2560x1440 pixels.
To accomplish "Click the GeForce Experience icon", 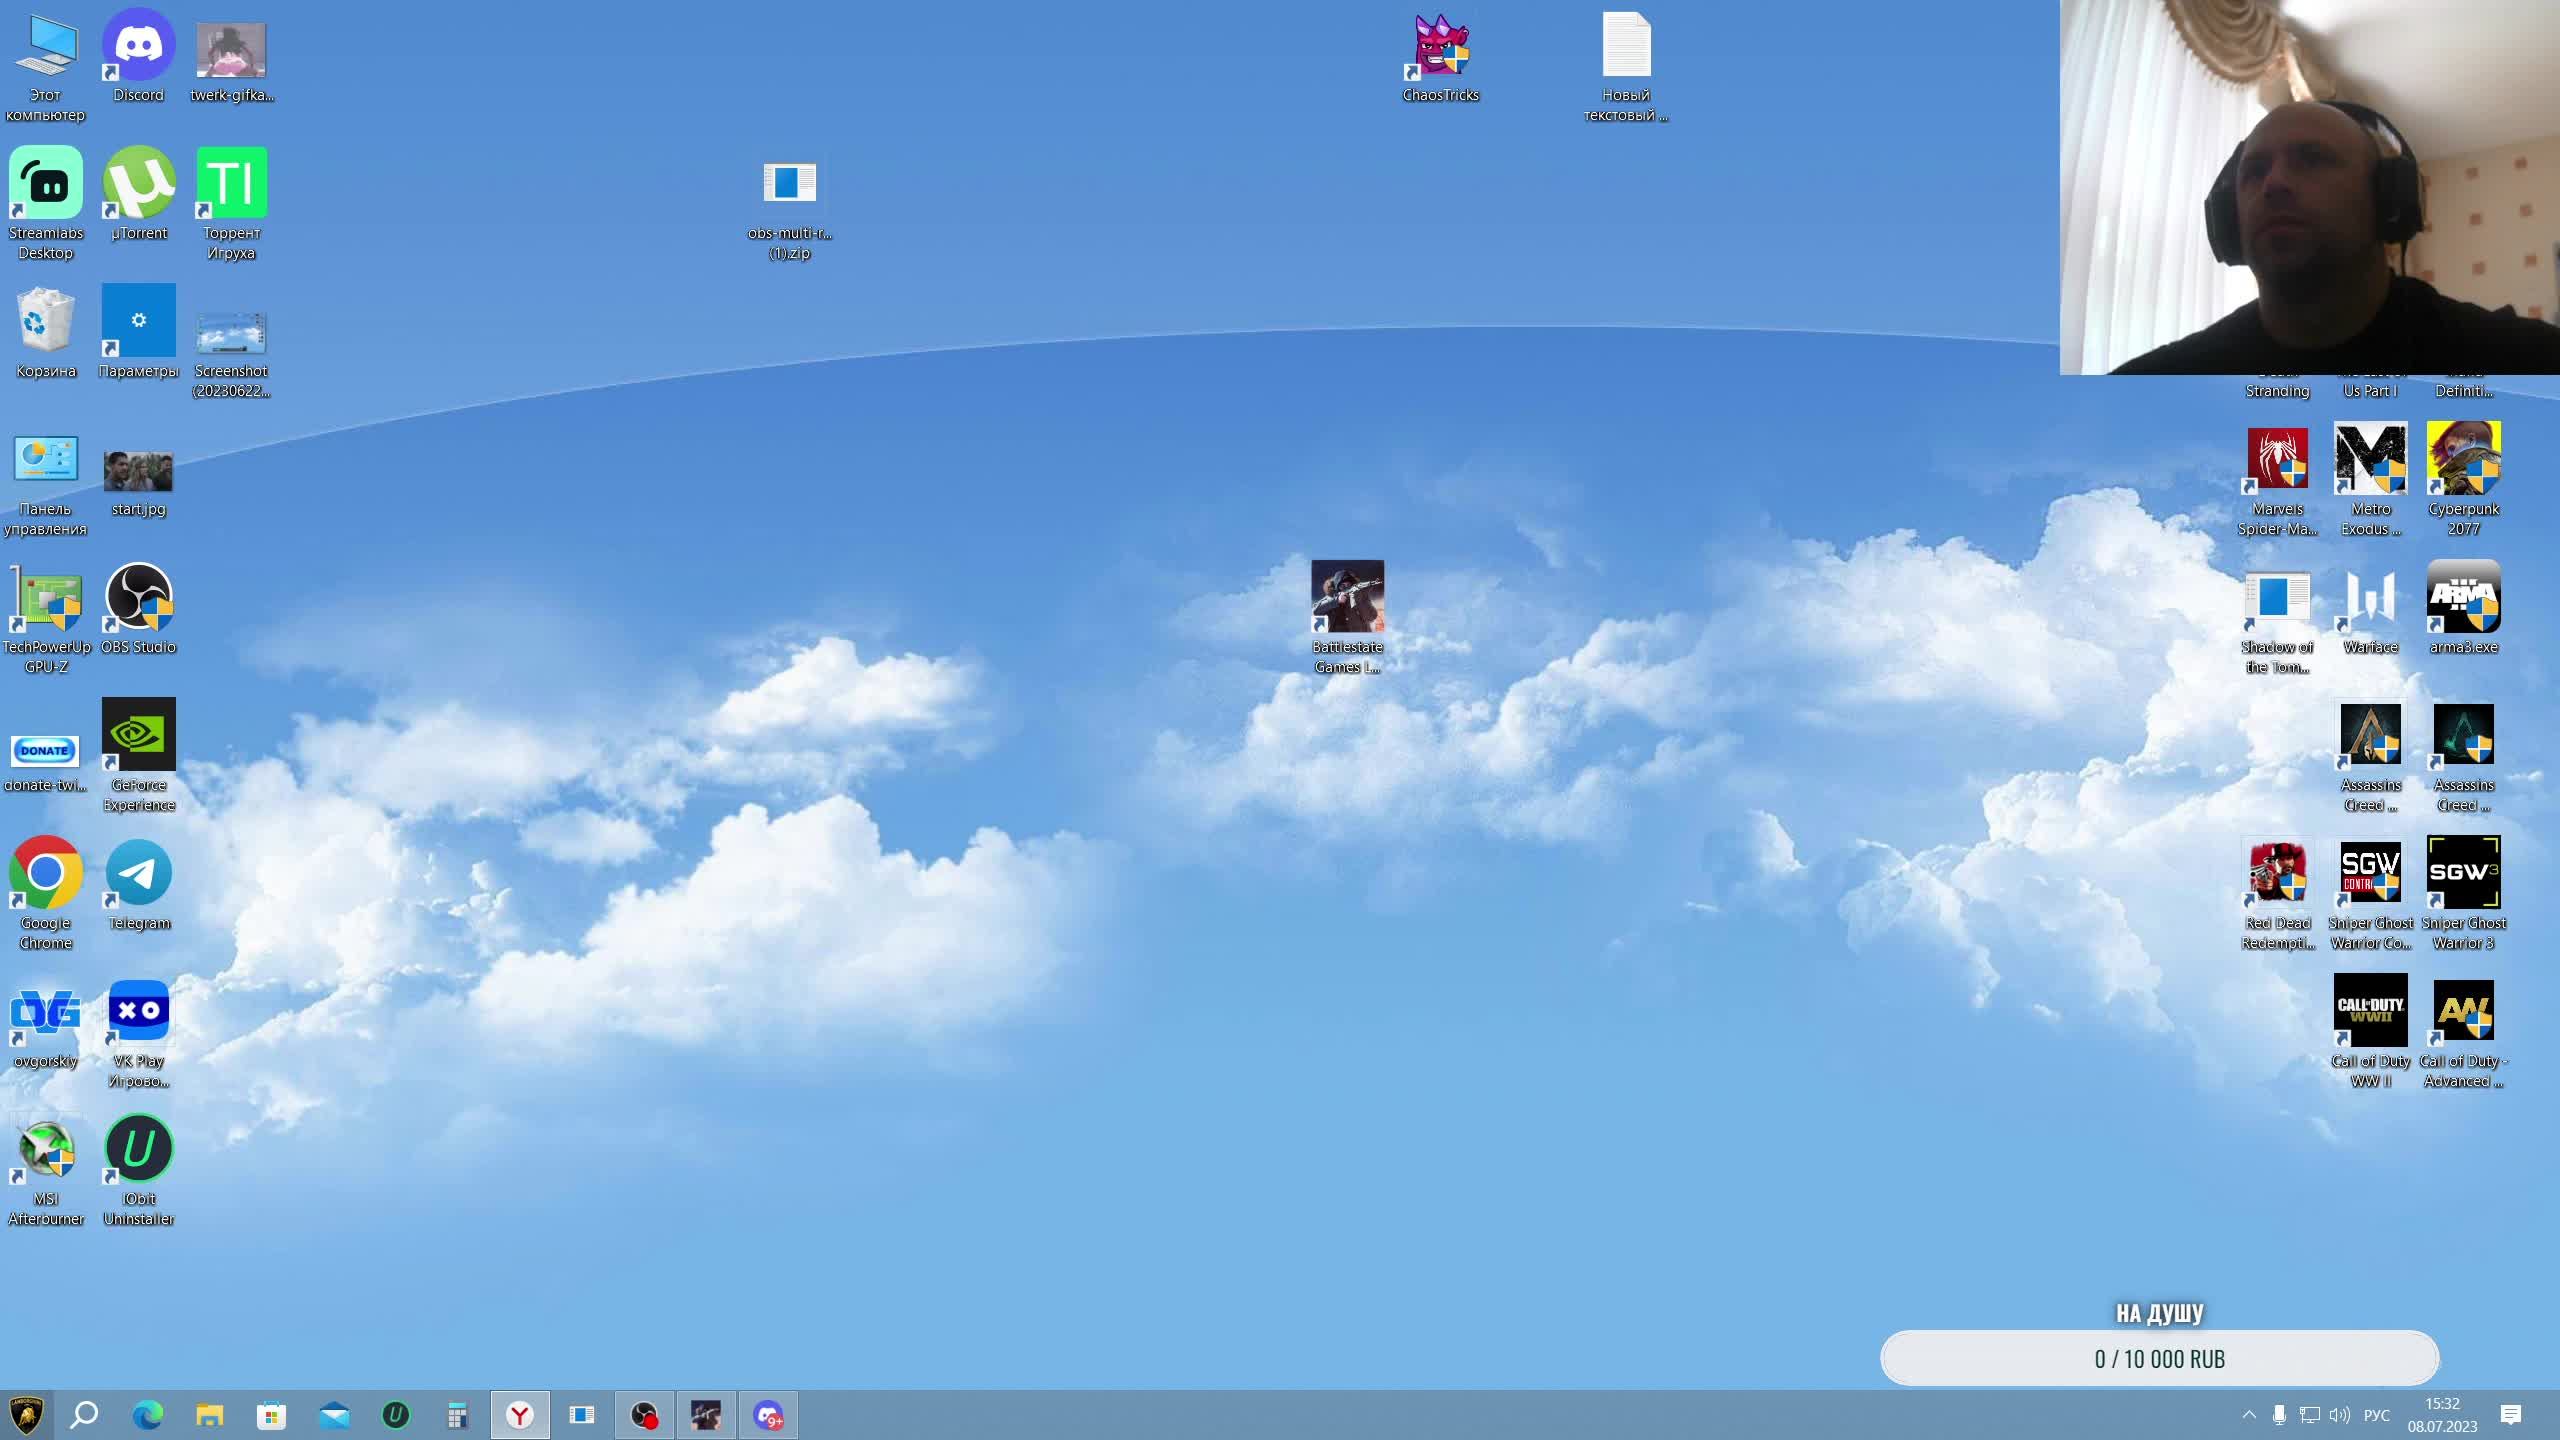I will click(138, 736).
